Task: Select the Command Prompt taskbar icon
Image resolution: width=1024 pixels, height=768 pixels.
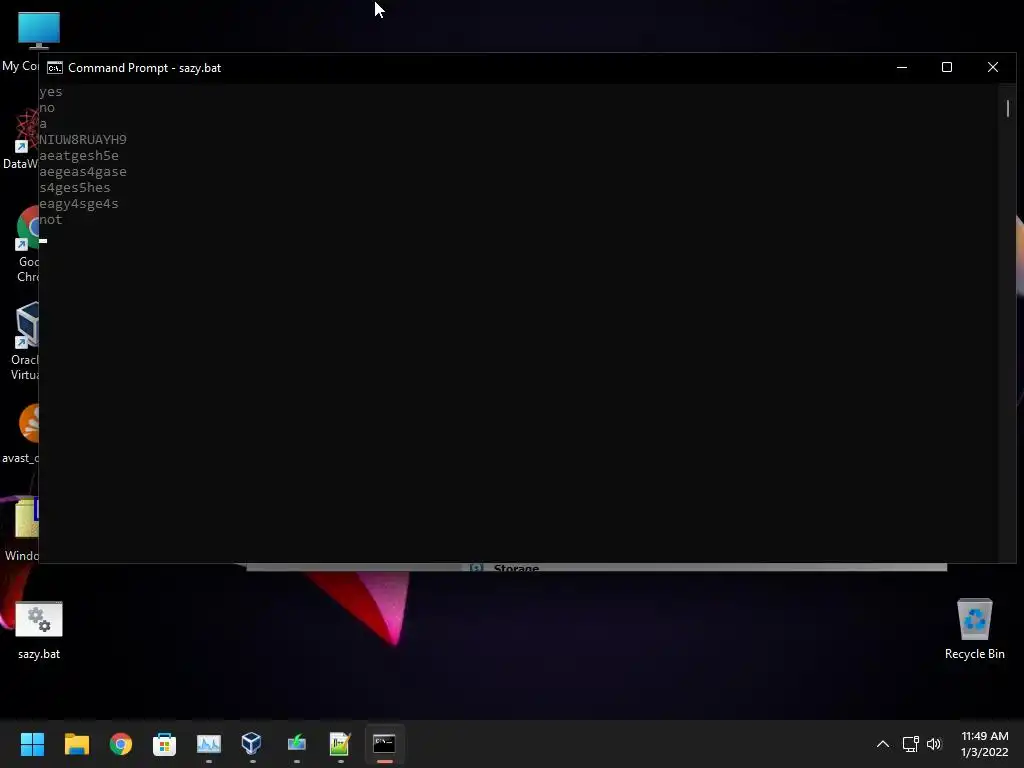Action: click(384, 744)
